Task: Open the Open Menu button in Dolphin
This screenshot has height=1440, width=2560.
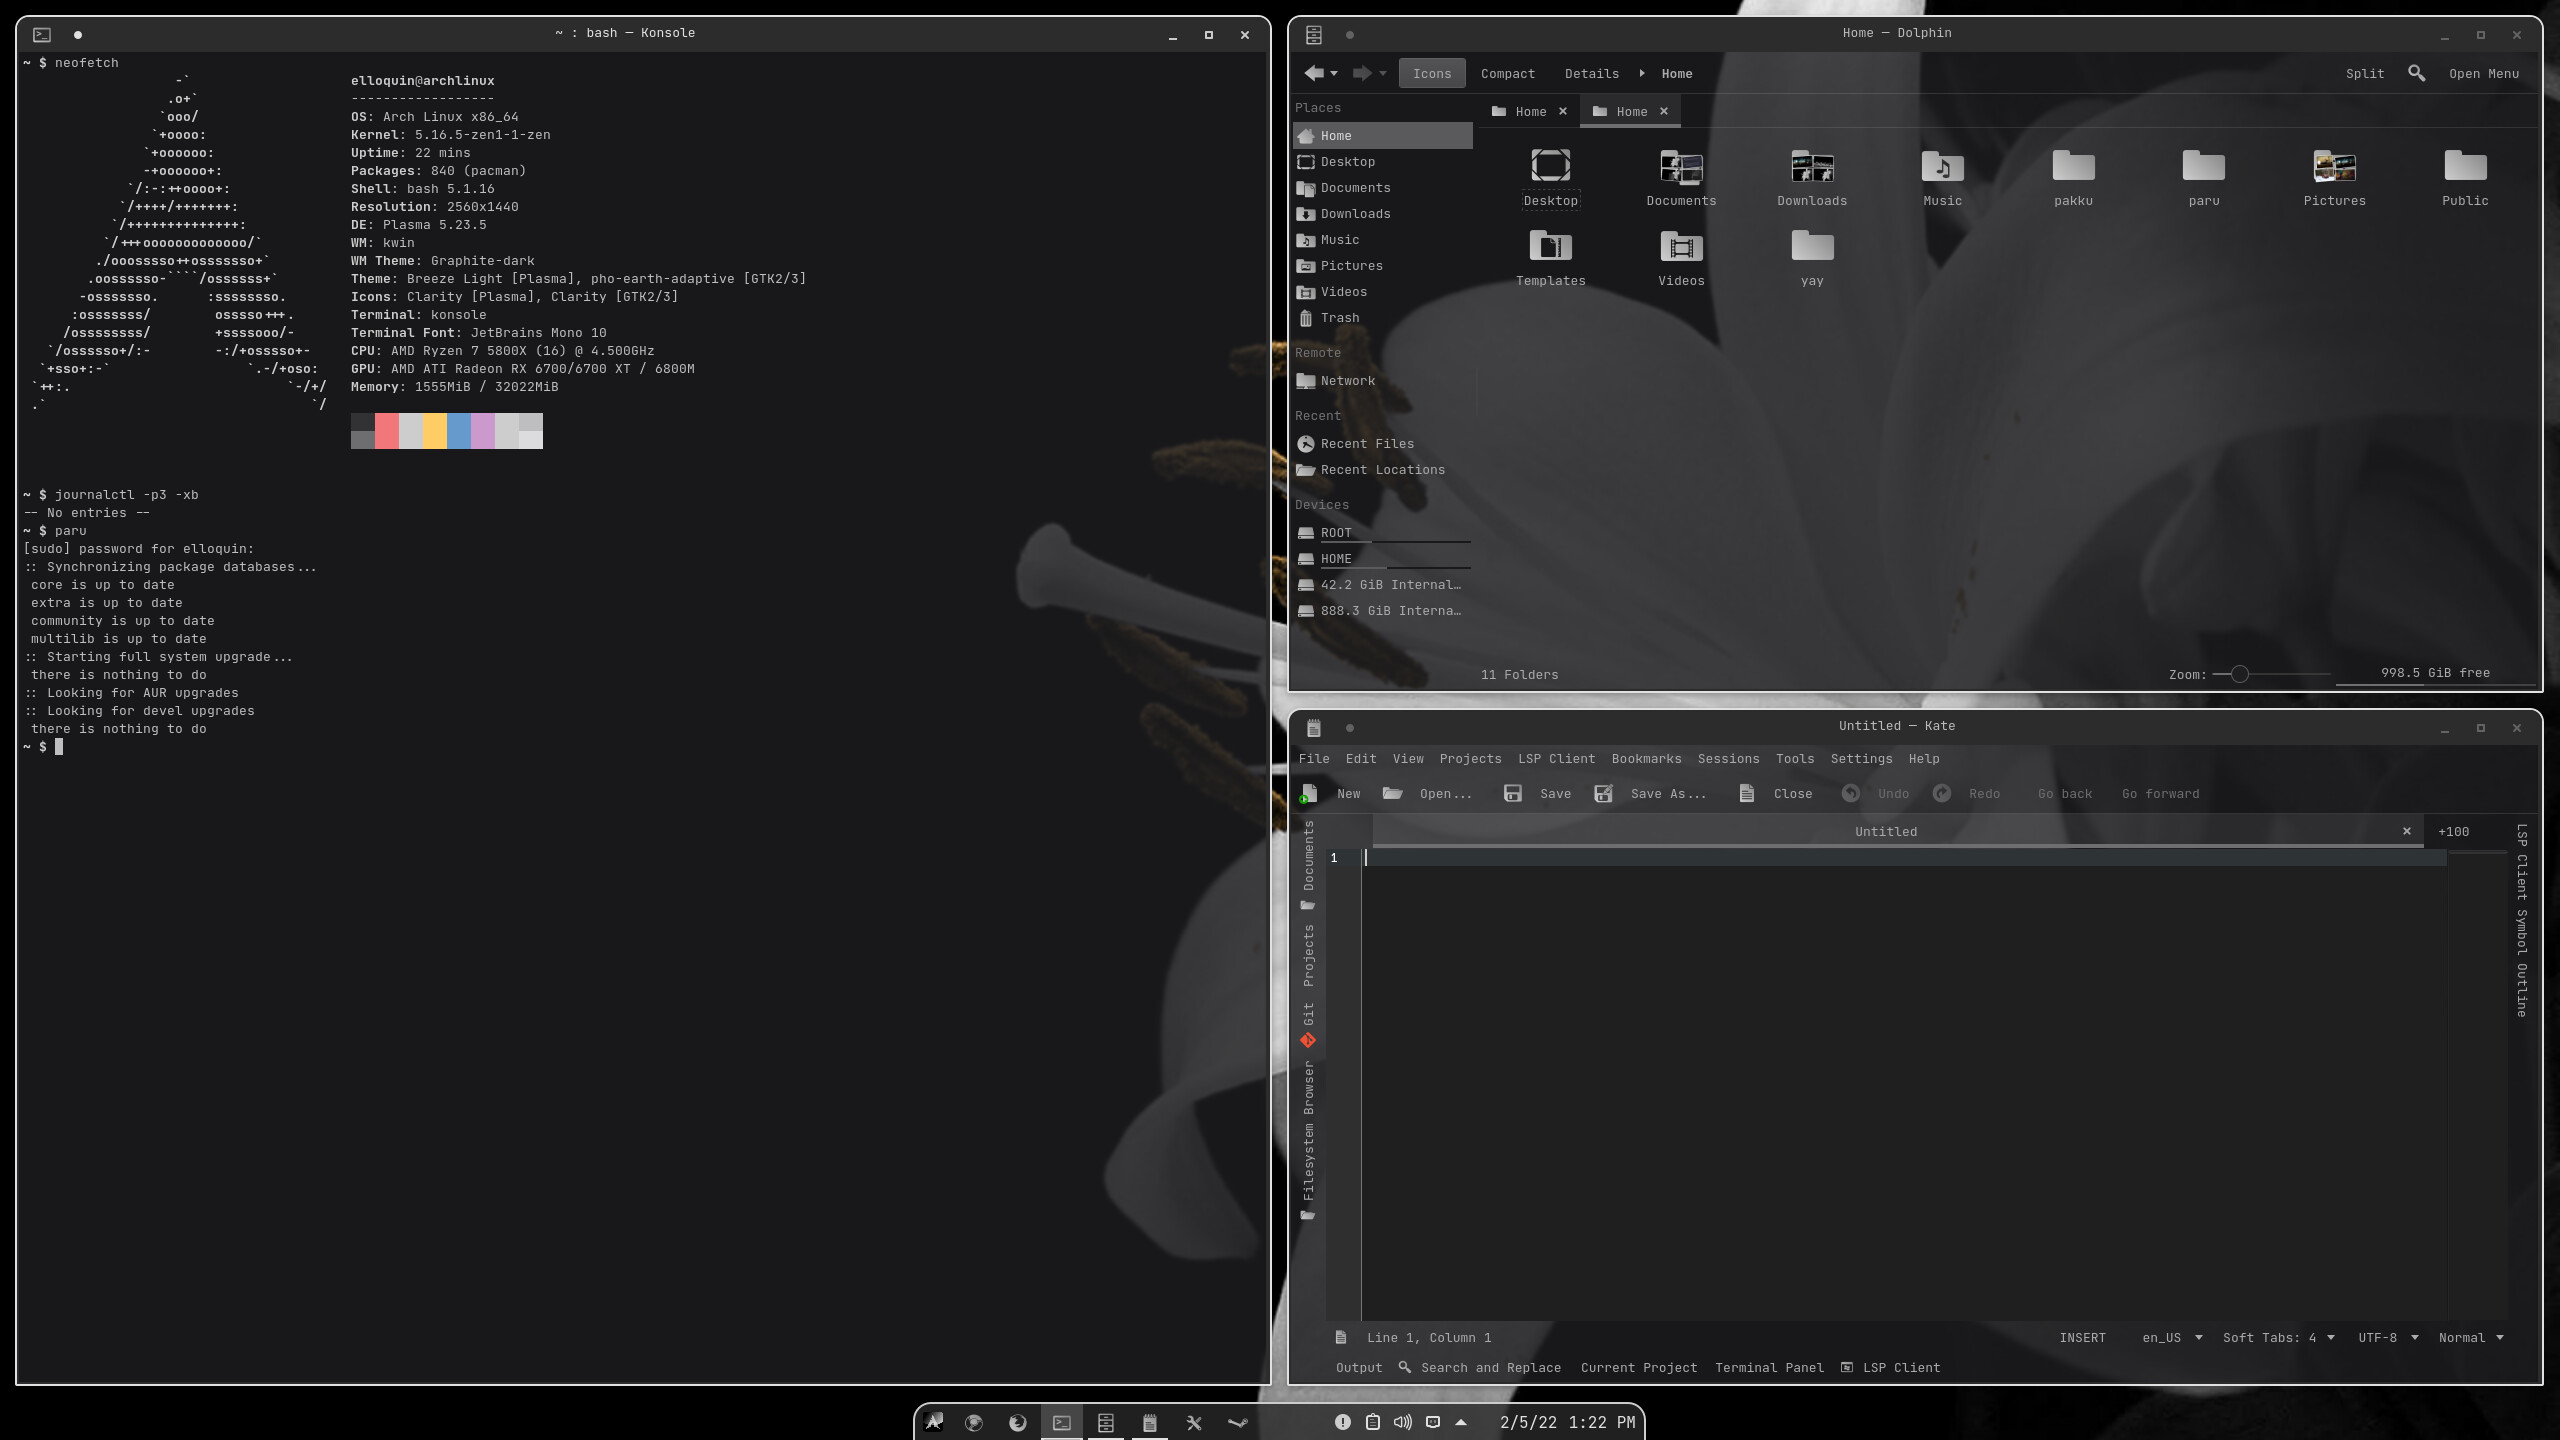Action: (x=2484, y=73)
